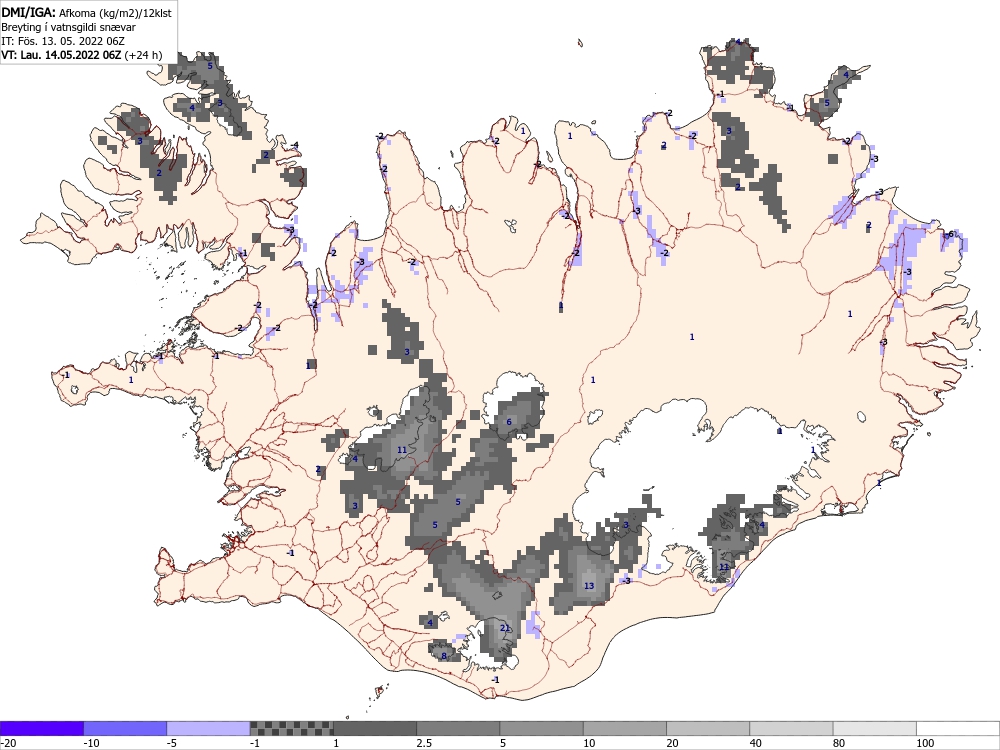Click the "8" value near the south coast

444,656
